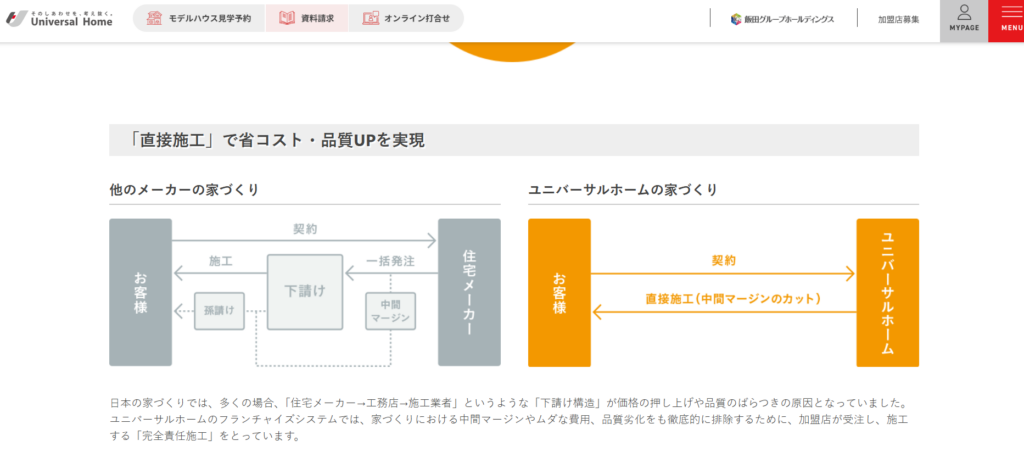Open 加盟店募集 link

(x=899, y=20)
